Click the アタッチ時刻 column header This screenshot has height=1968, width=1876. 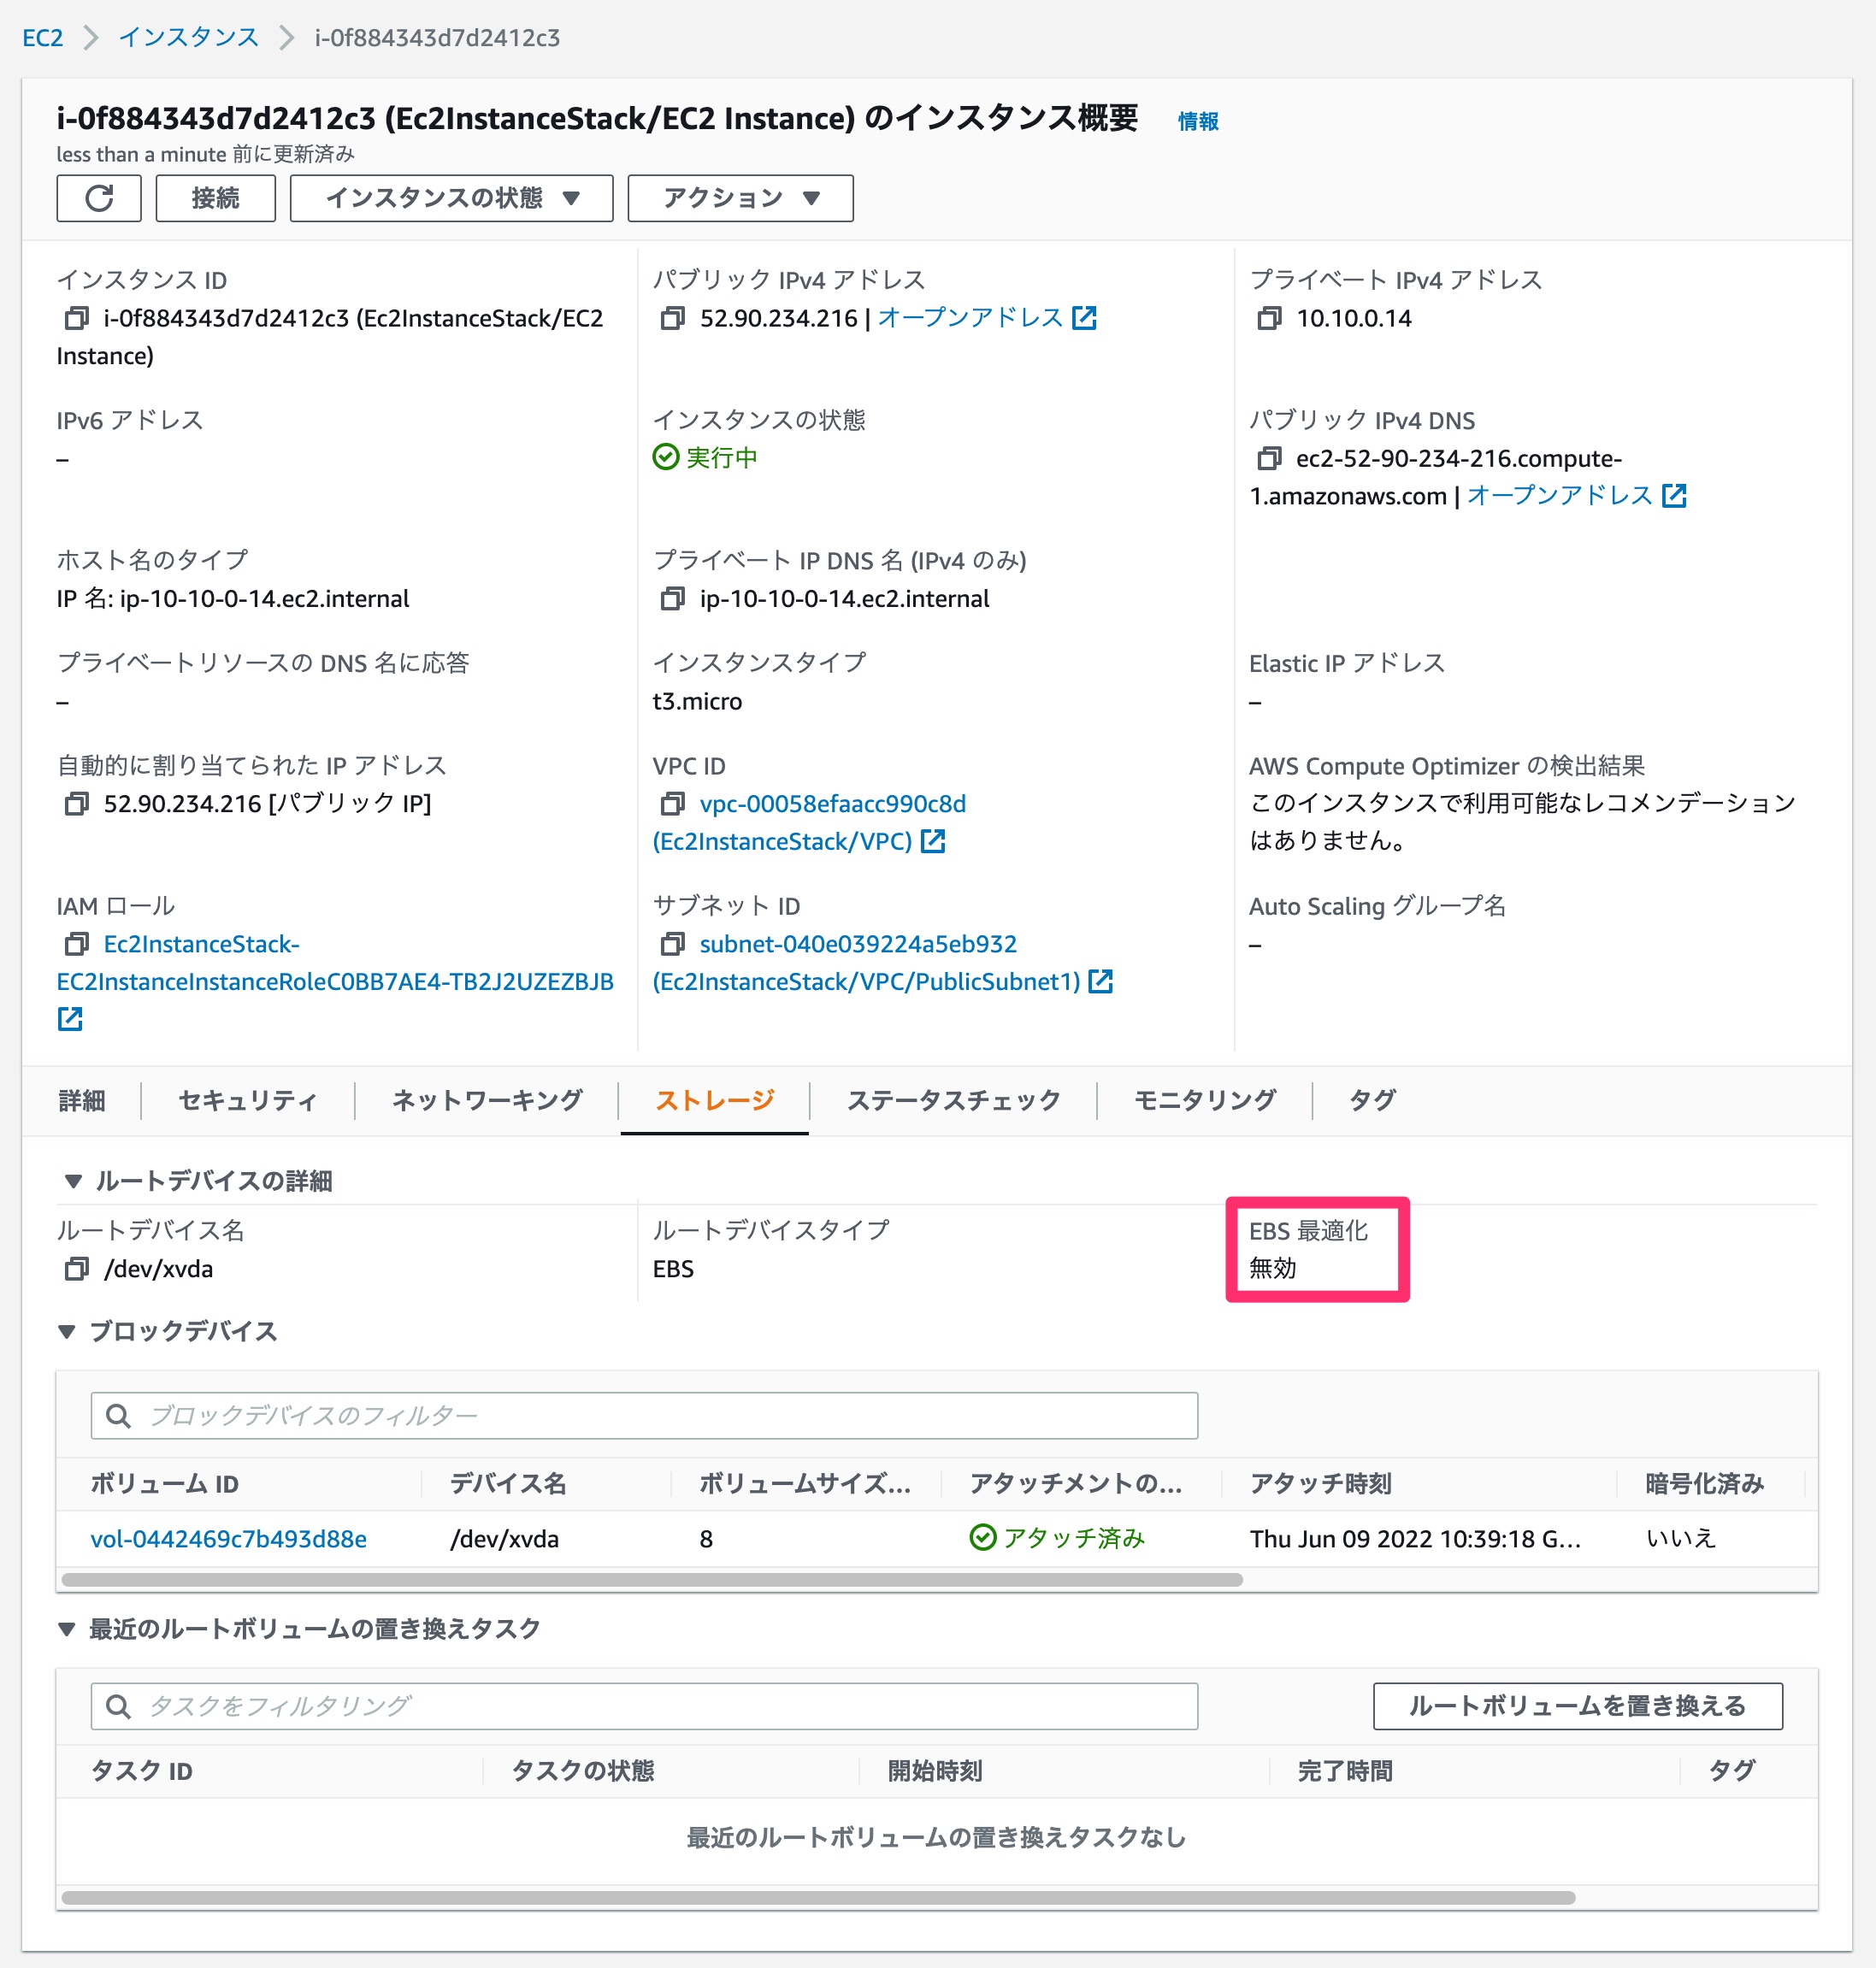point(1320,1483)
